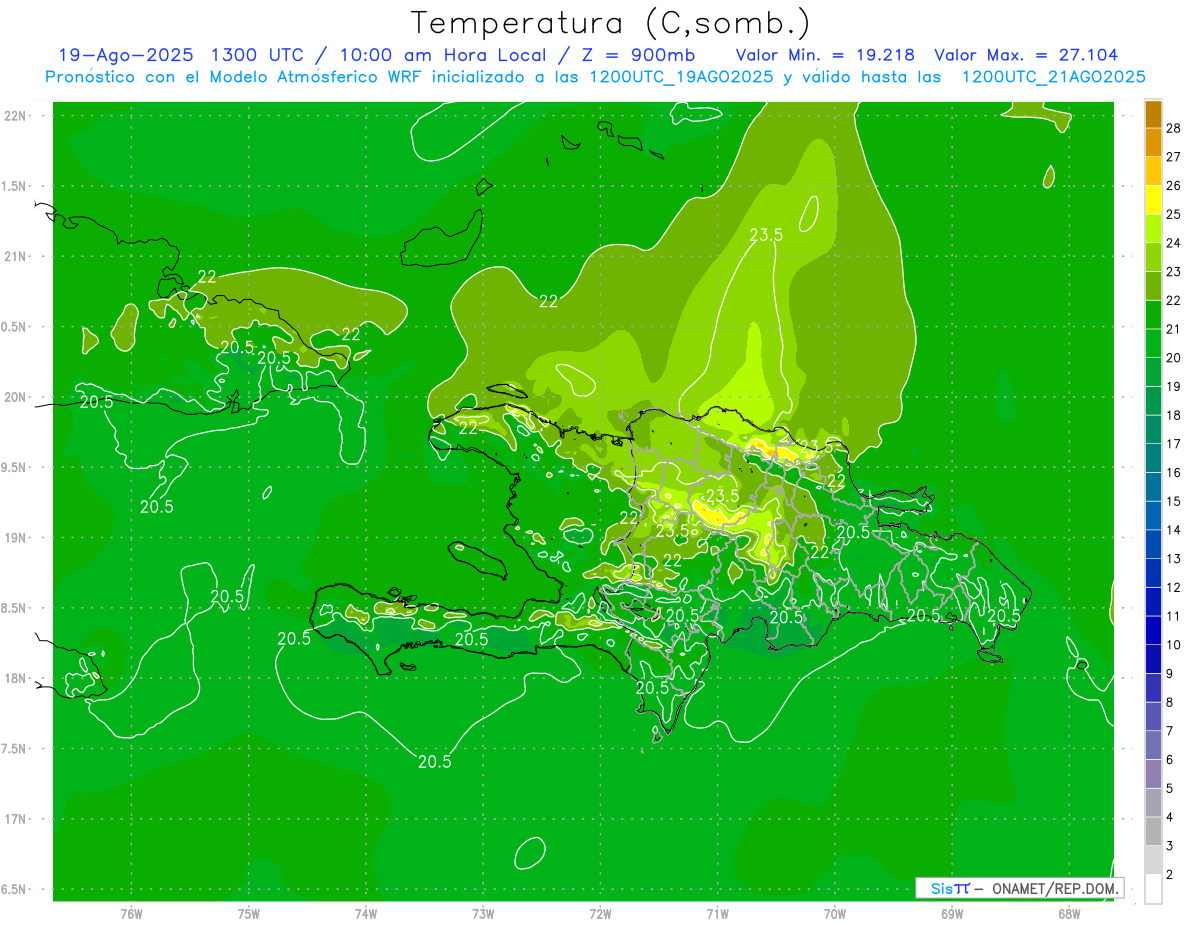
Task: Click the legend value '10'
Action: coord(1174,645)
